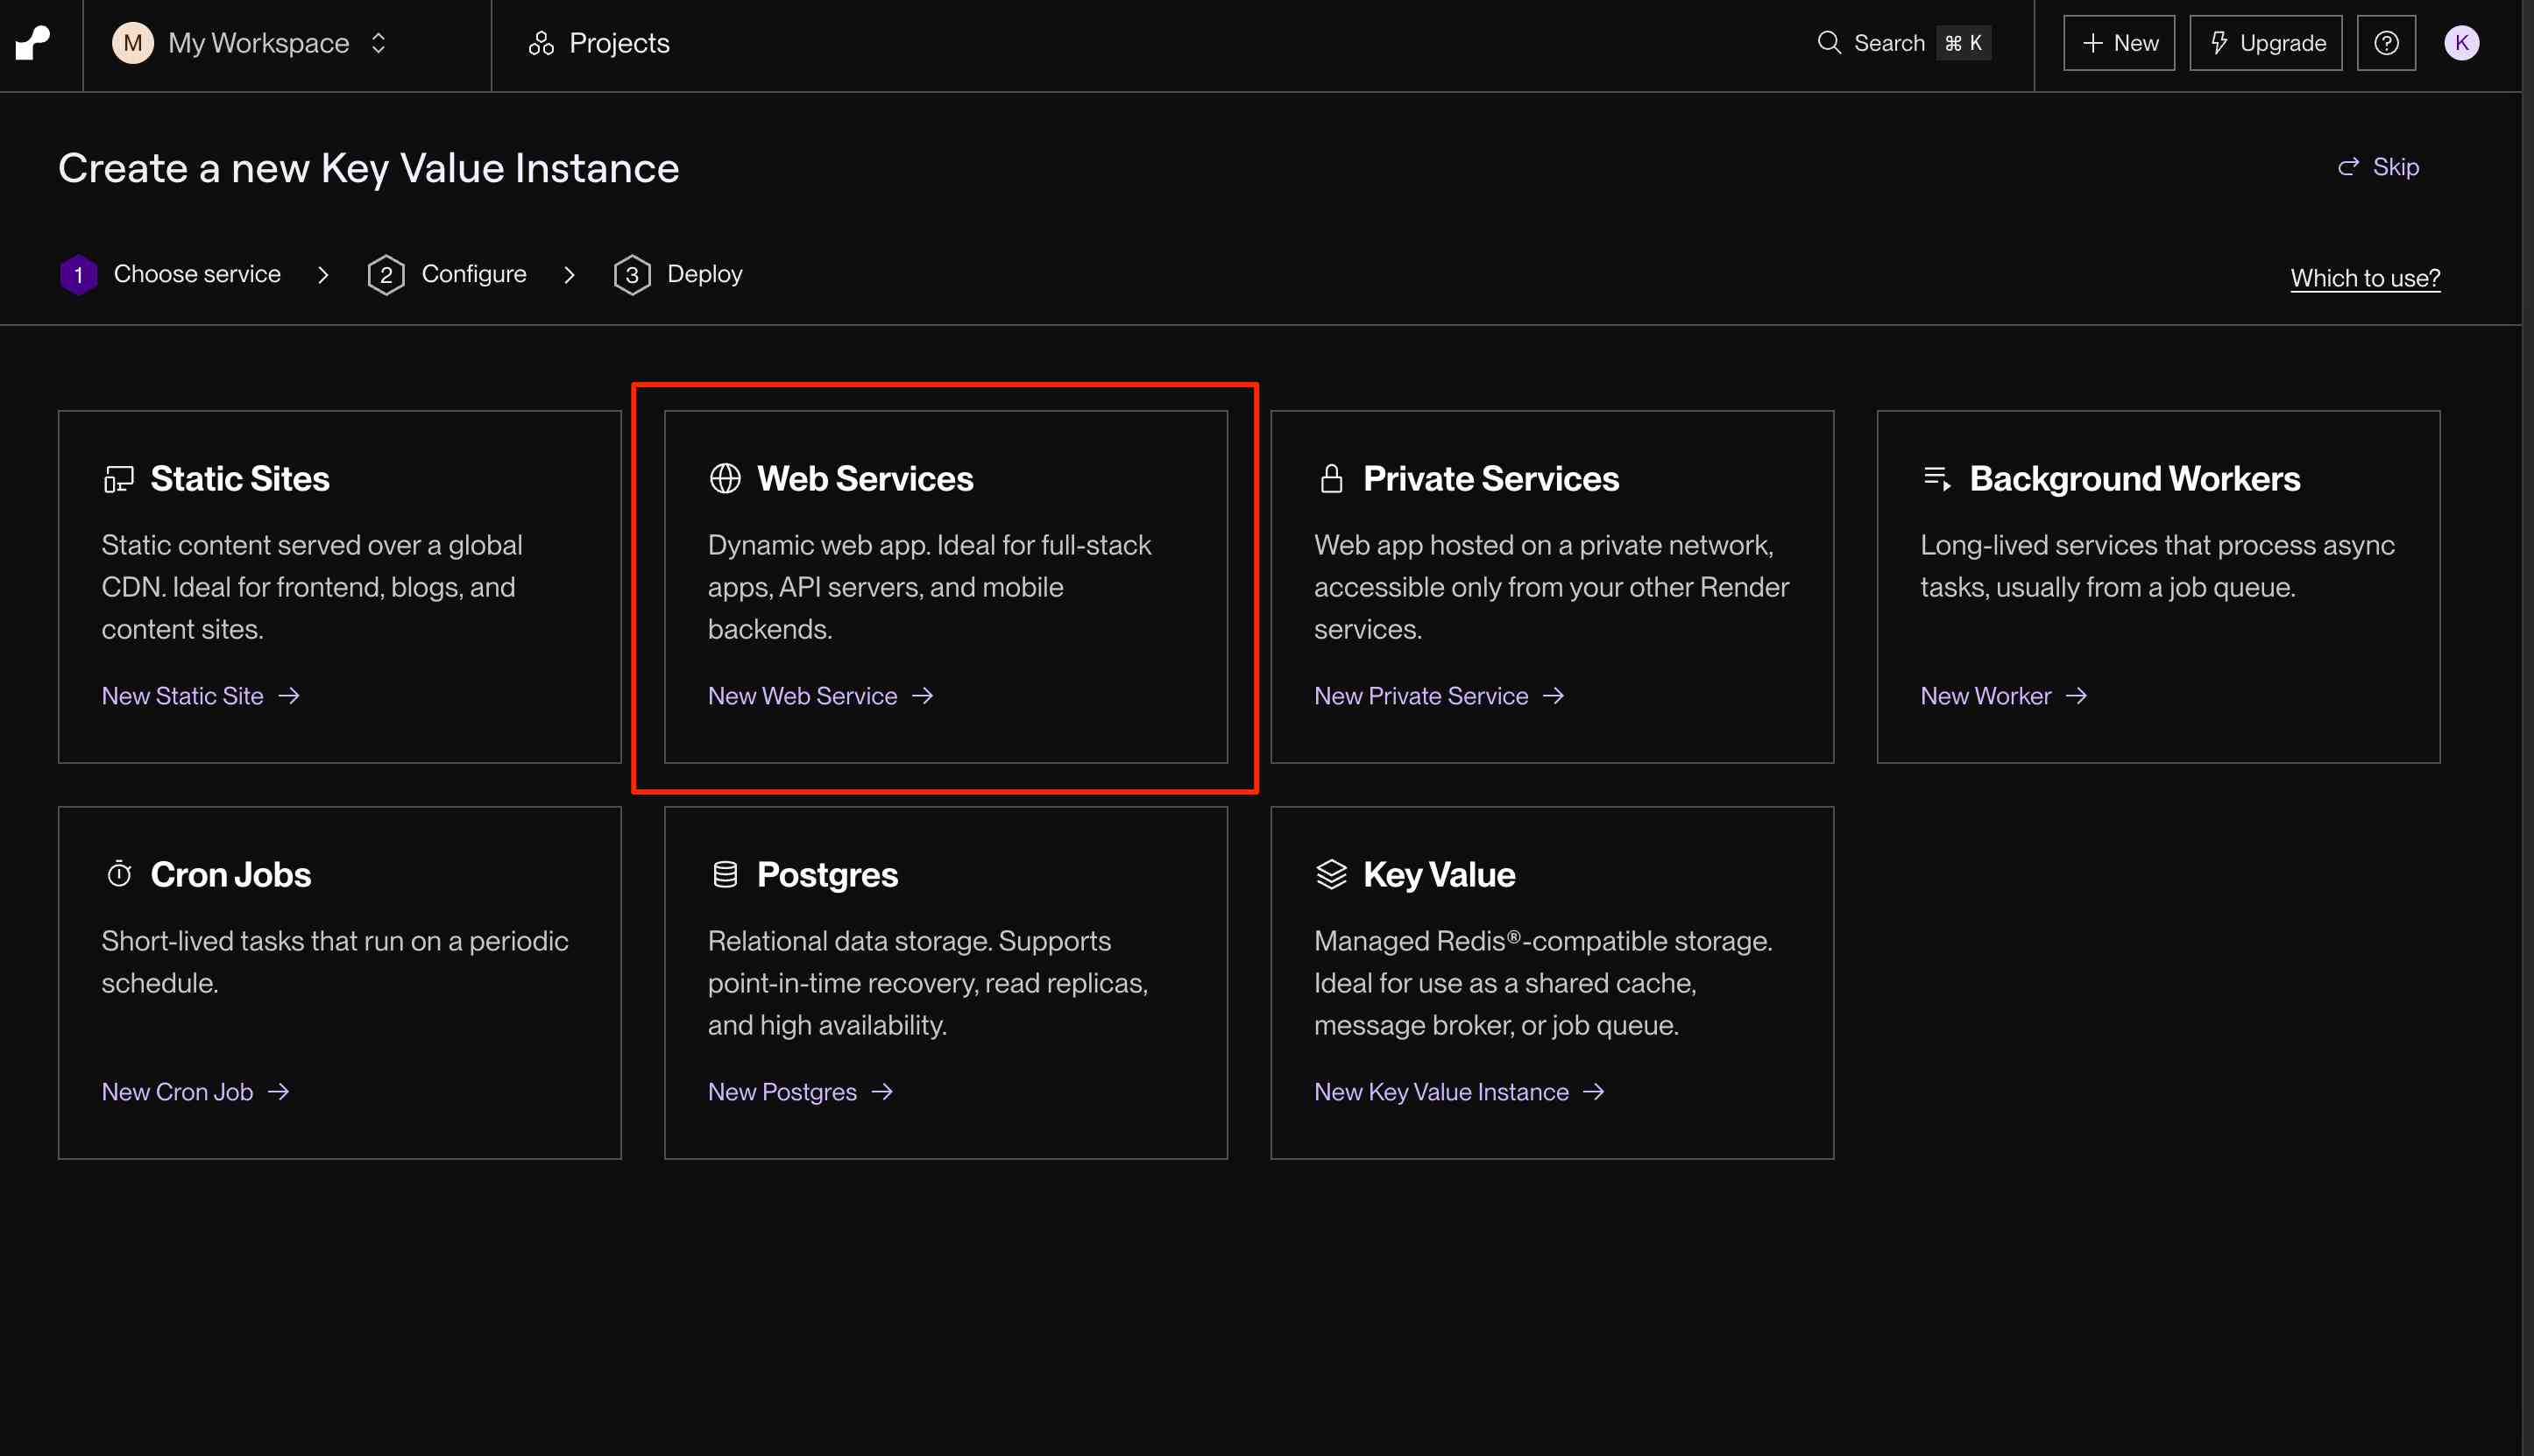Image resolution: width=2534 pixels, height=1456 pixels.
Task: Open the New dropdown button
Action: tap(2118, 43)
